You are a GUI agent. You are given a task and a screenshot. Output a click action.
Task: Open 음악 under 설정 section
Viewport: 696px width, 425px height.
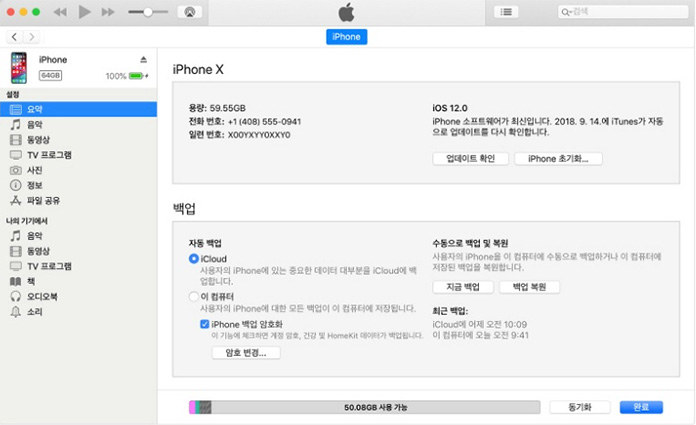(79, 124)
